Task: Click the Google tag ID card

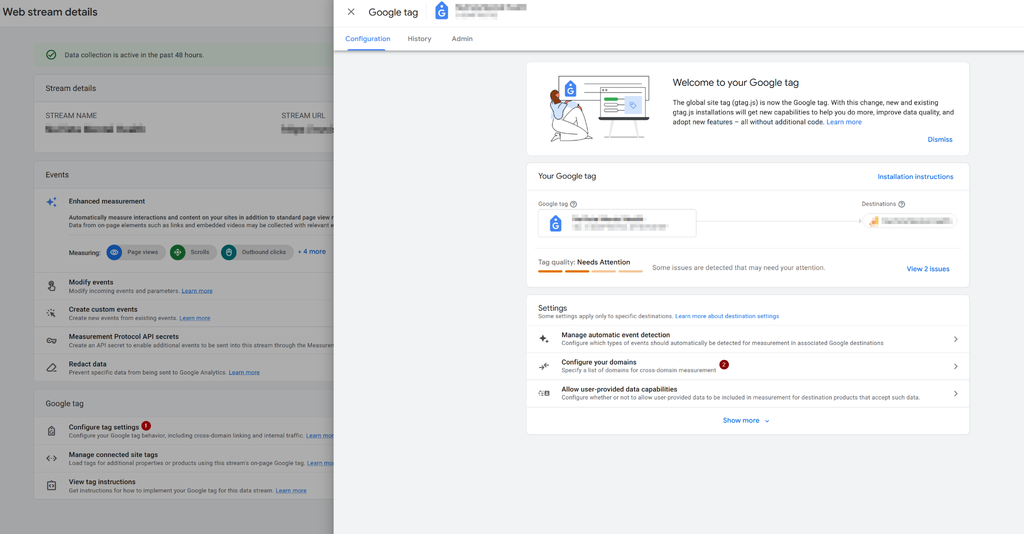Action: pyautogui.click(x=617, y=223)
